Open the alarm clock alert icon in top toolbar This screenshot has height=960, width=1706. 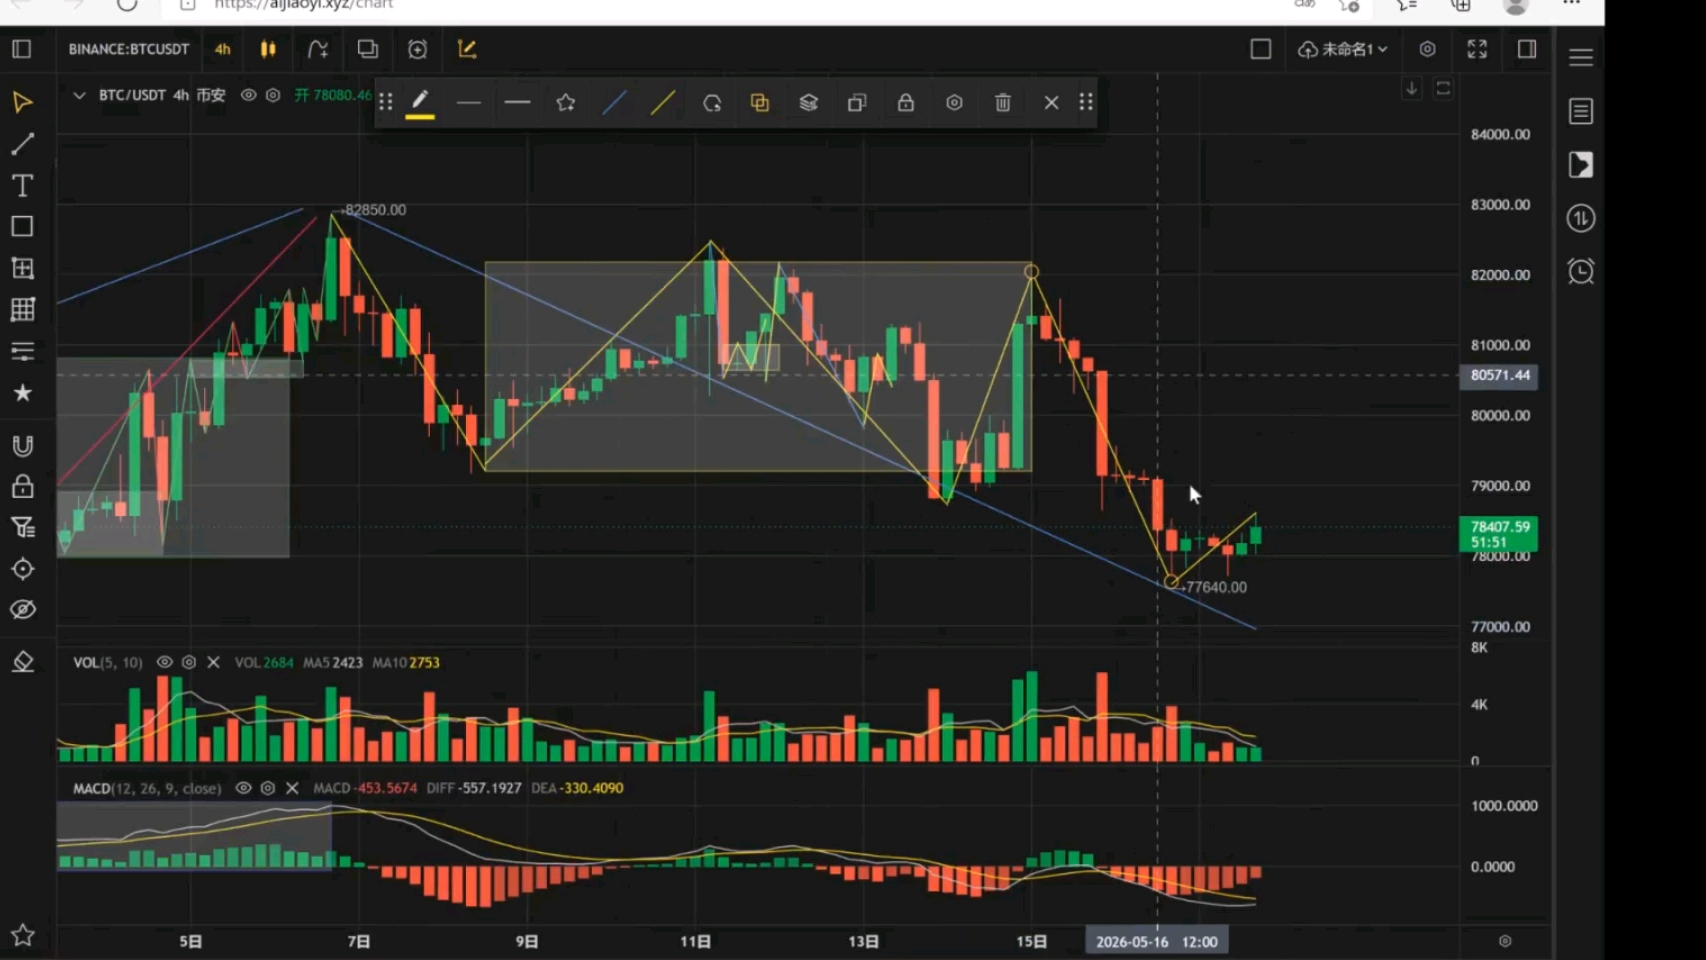[x=417, y=49]
